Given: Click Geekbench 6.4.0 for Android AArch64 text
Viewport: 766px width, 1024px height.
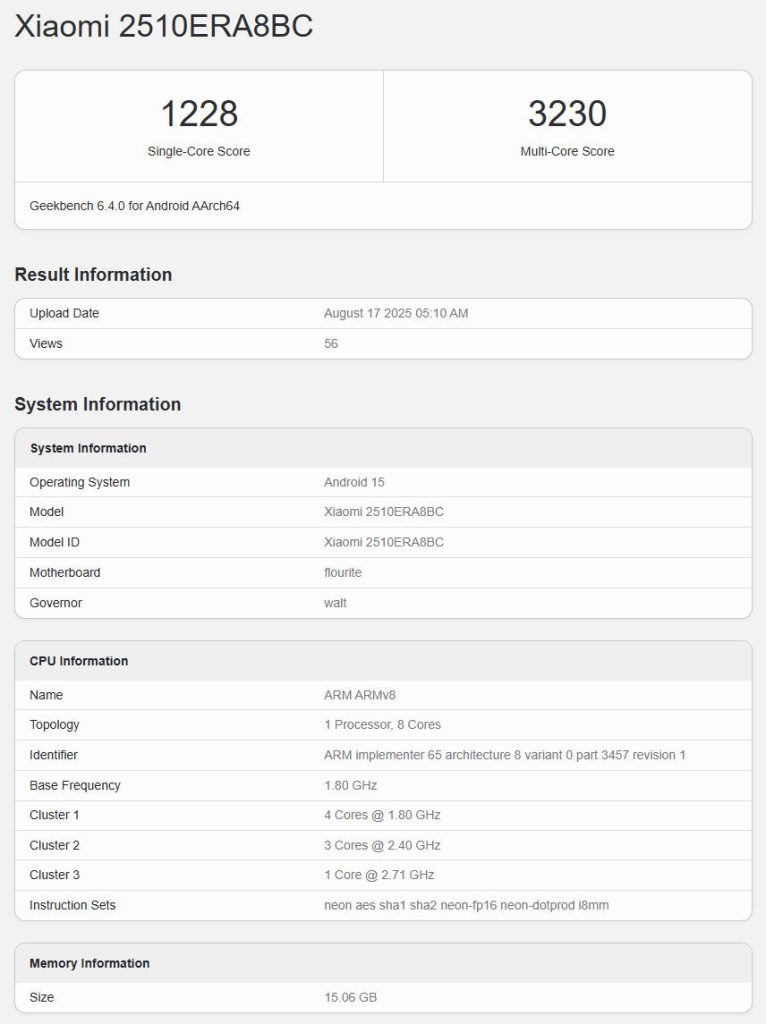Looking at the screenshot, I should [x=135, y=206].
